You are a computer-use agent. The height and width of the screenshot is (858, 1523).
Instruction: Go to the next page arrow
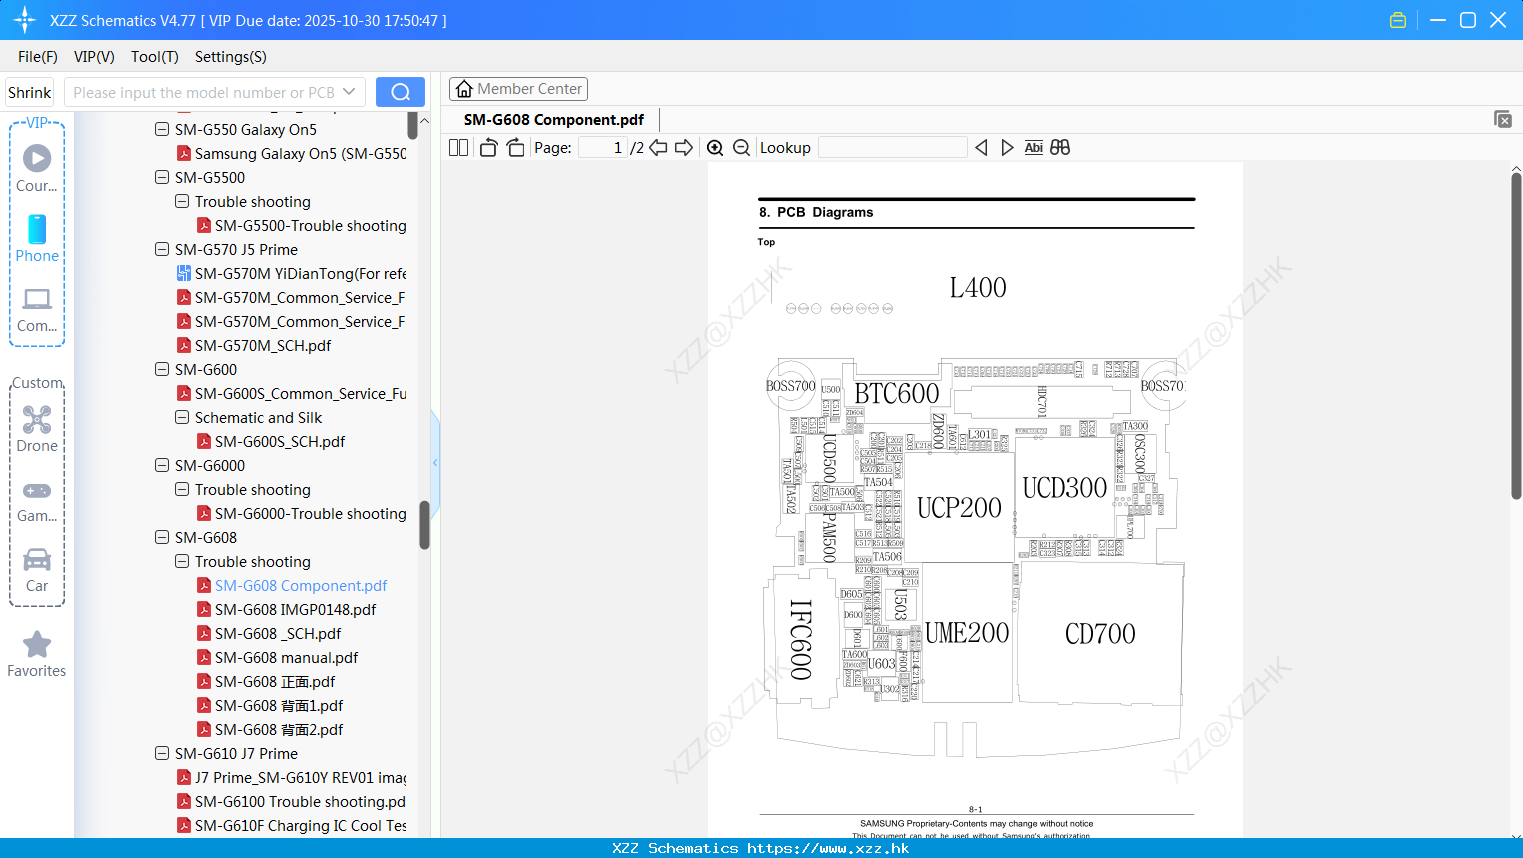point(684,147)
